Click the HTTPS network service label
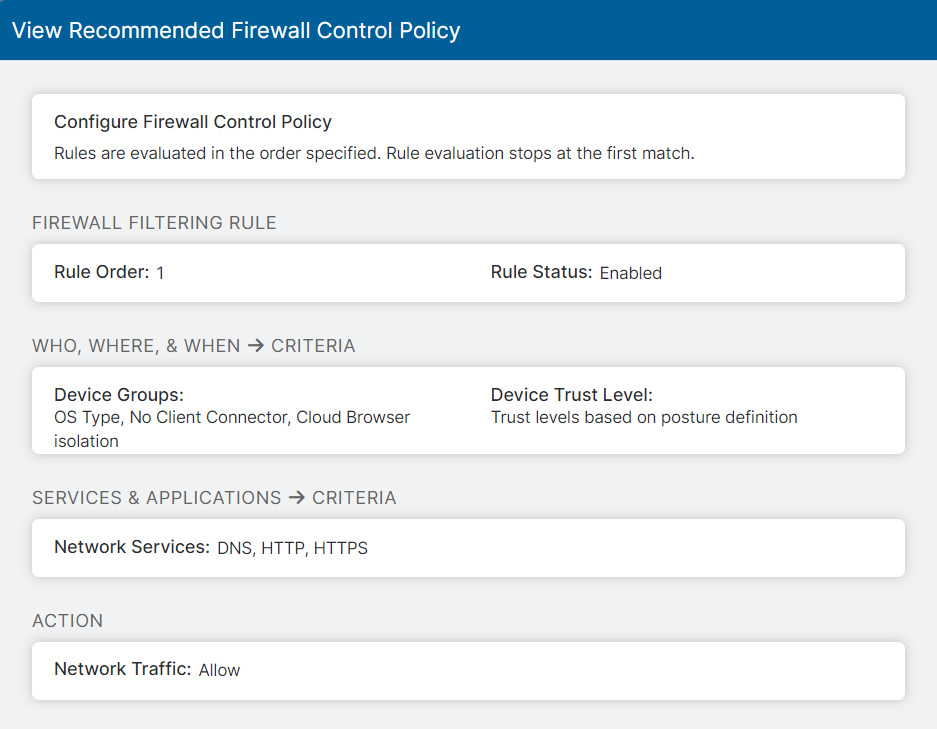Viewport: 937px width, 729px height. tap(344, 548)
